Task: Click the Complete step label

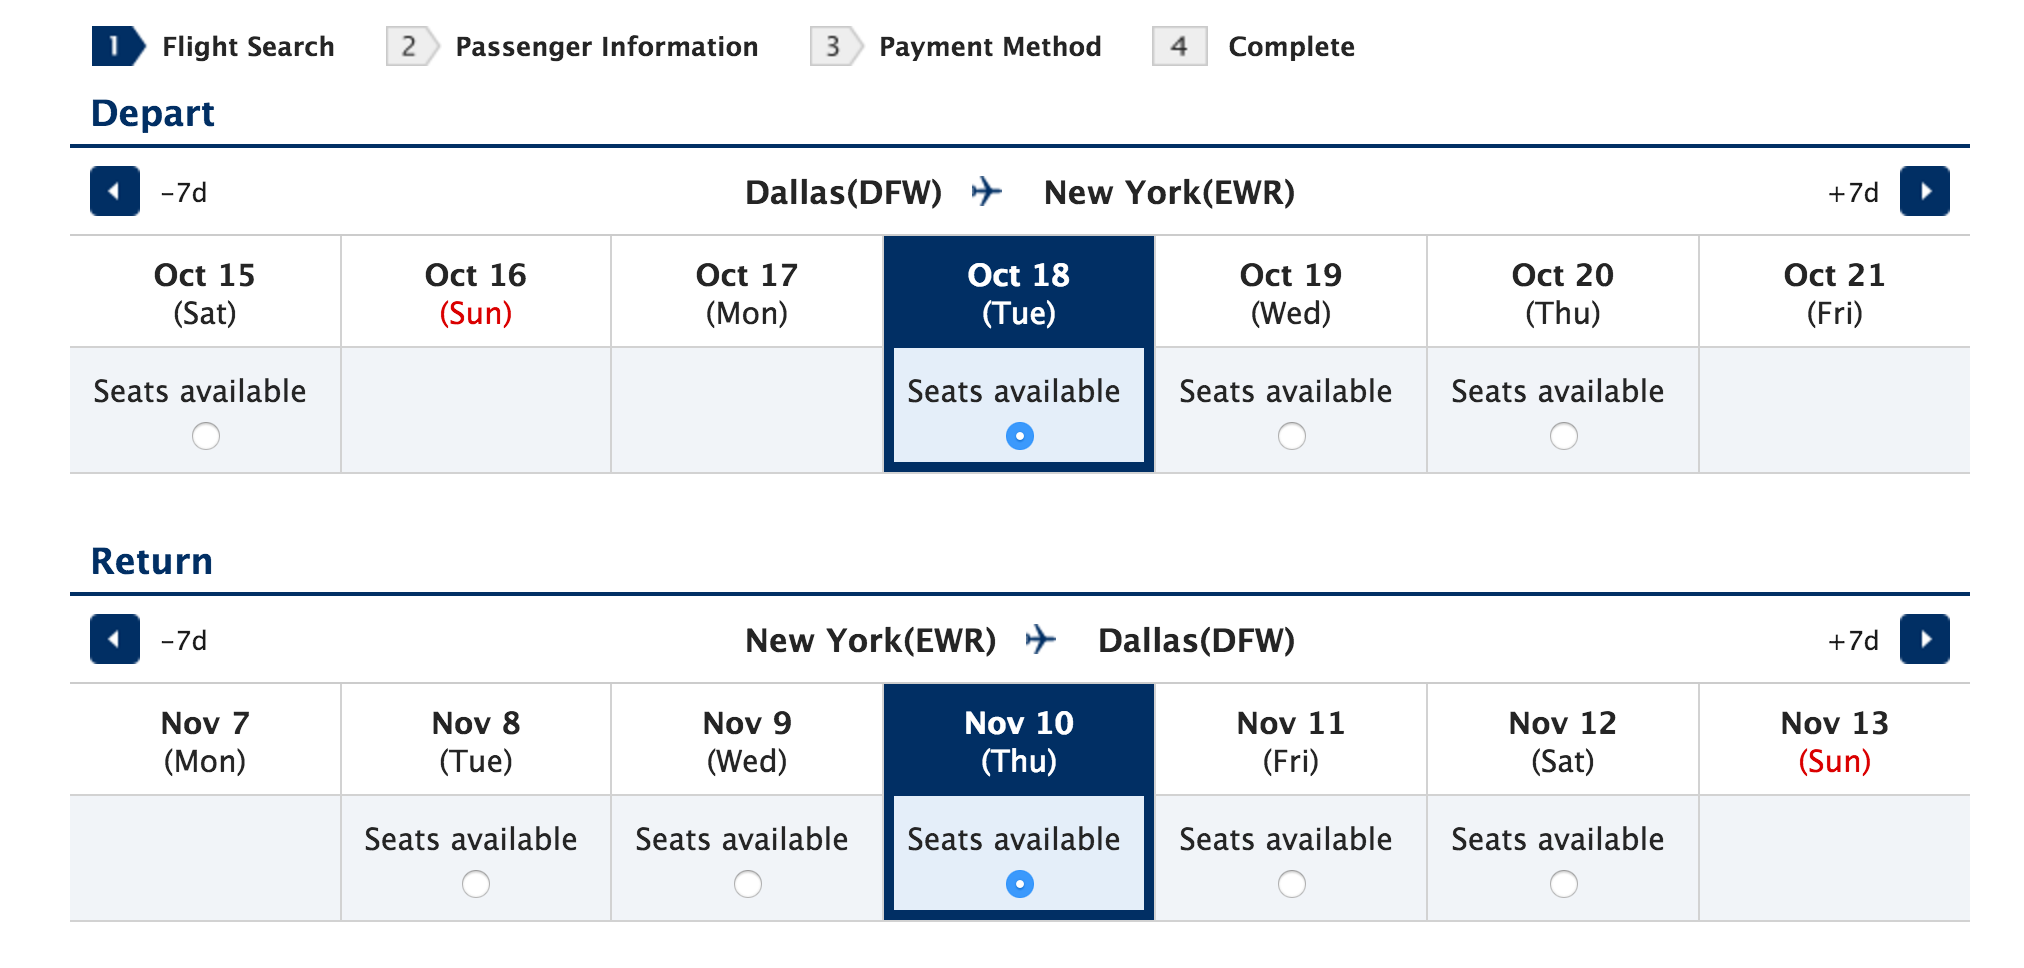Action: tap(1291, 46)
